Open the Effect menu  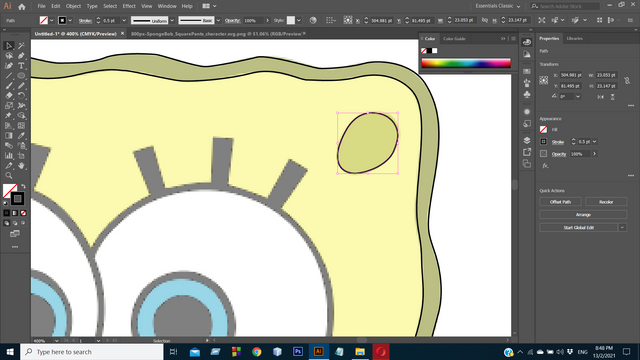coord(129,6)
